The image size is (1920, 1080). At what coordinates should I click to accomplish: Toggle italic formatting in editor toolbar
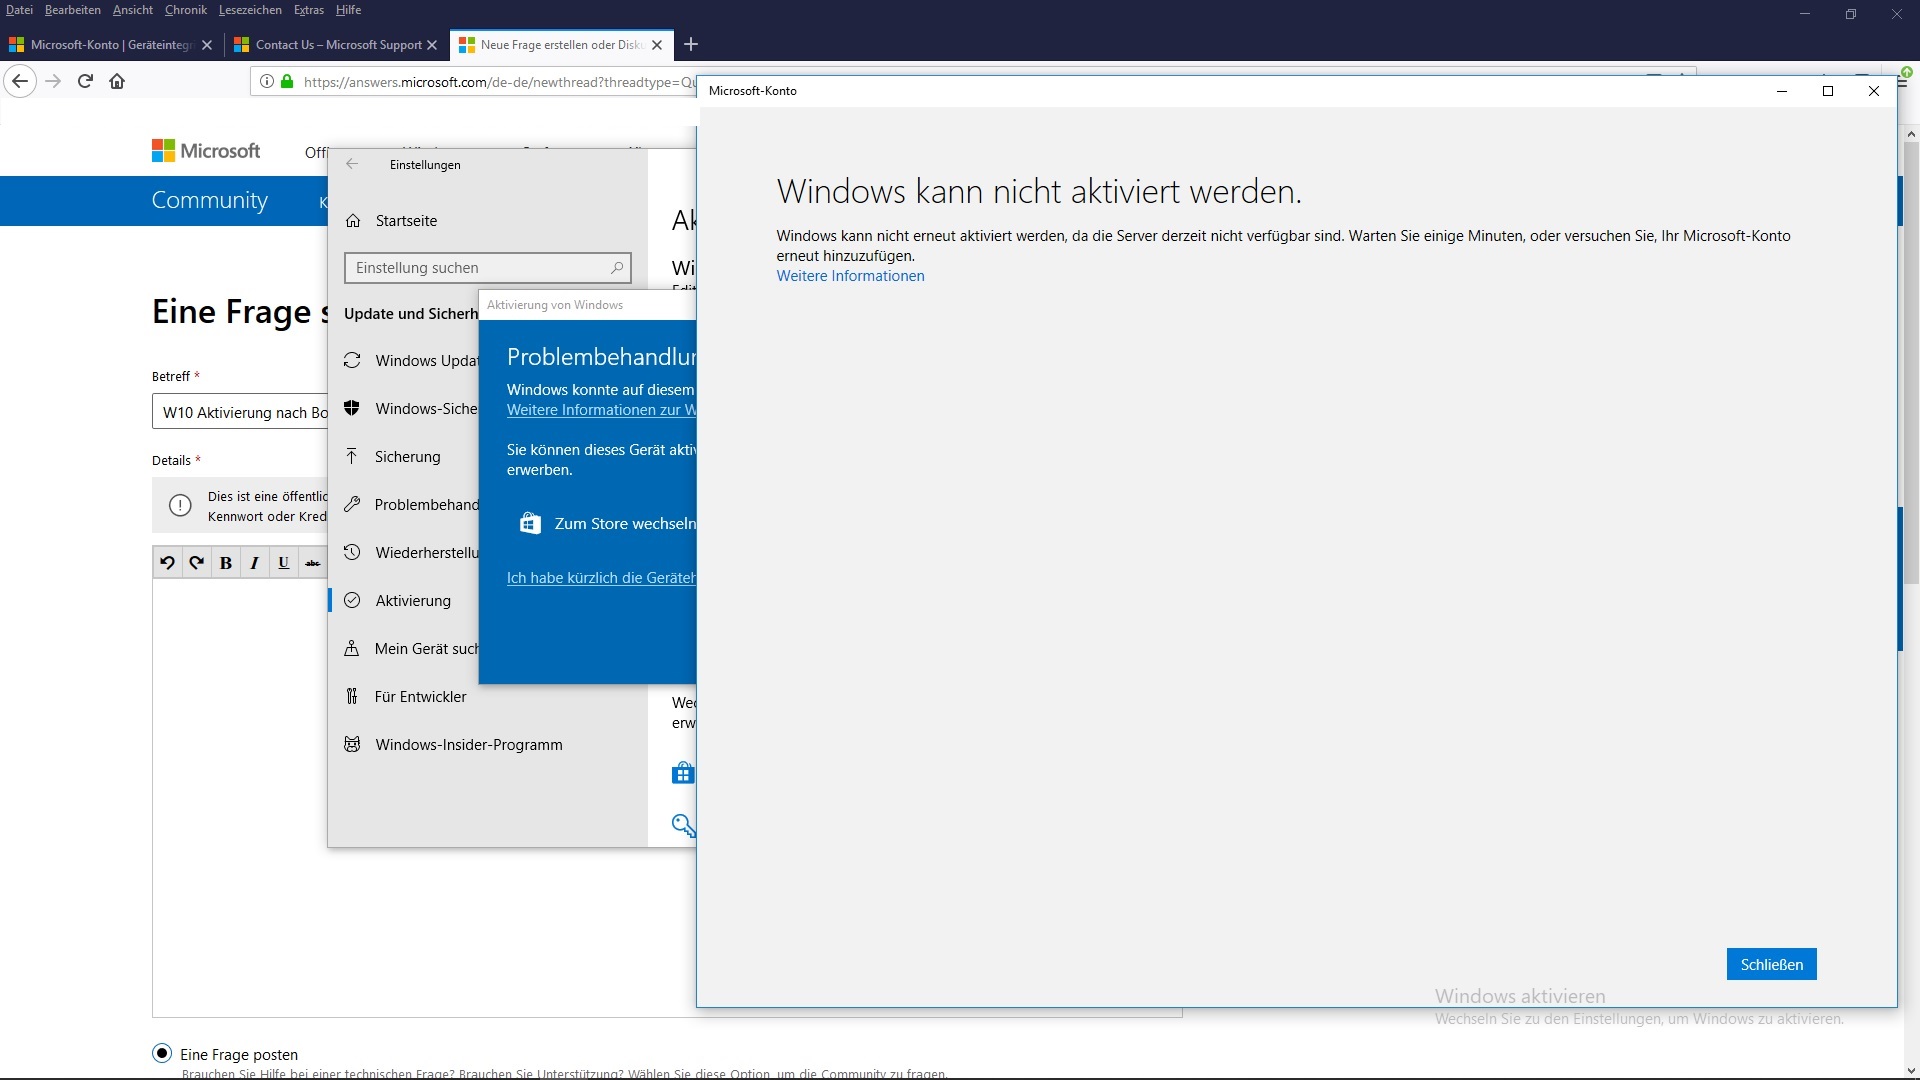[x=255, y=563]
